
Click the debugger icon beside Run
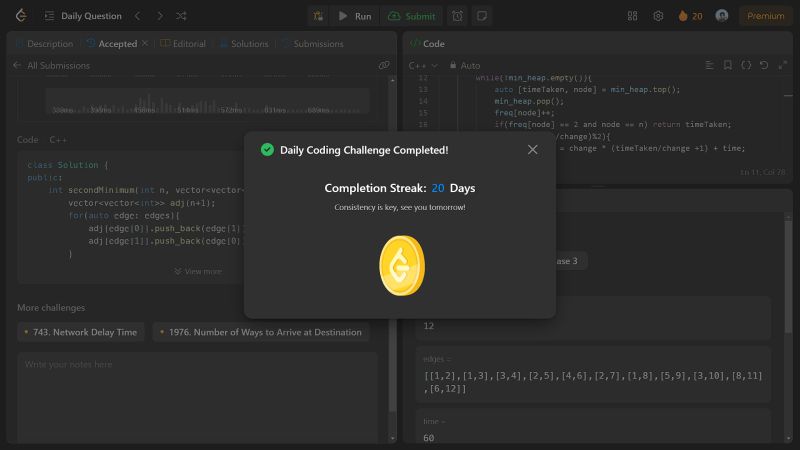click(318, 16)
